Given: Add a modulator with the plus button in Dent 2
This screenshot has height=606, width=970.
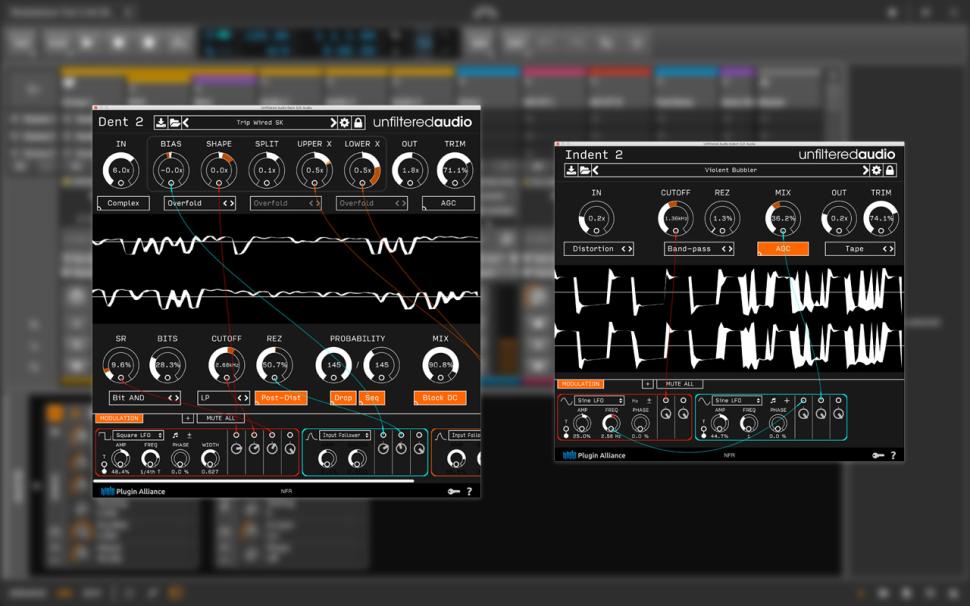Looking at the screenshot, I should click(x=187, y=418).
